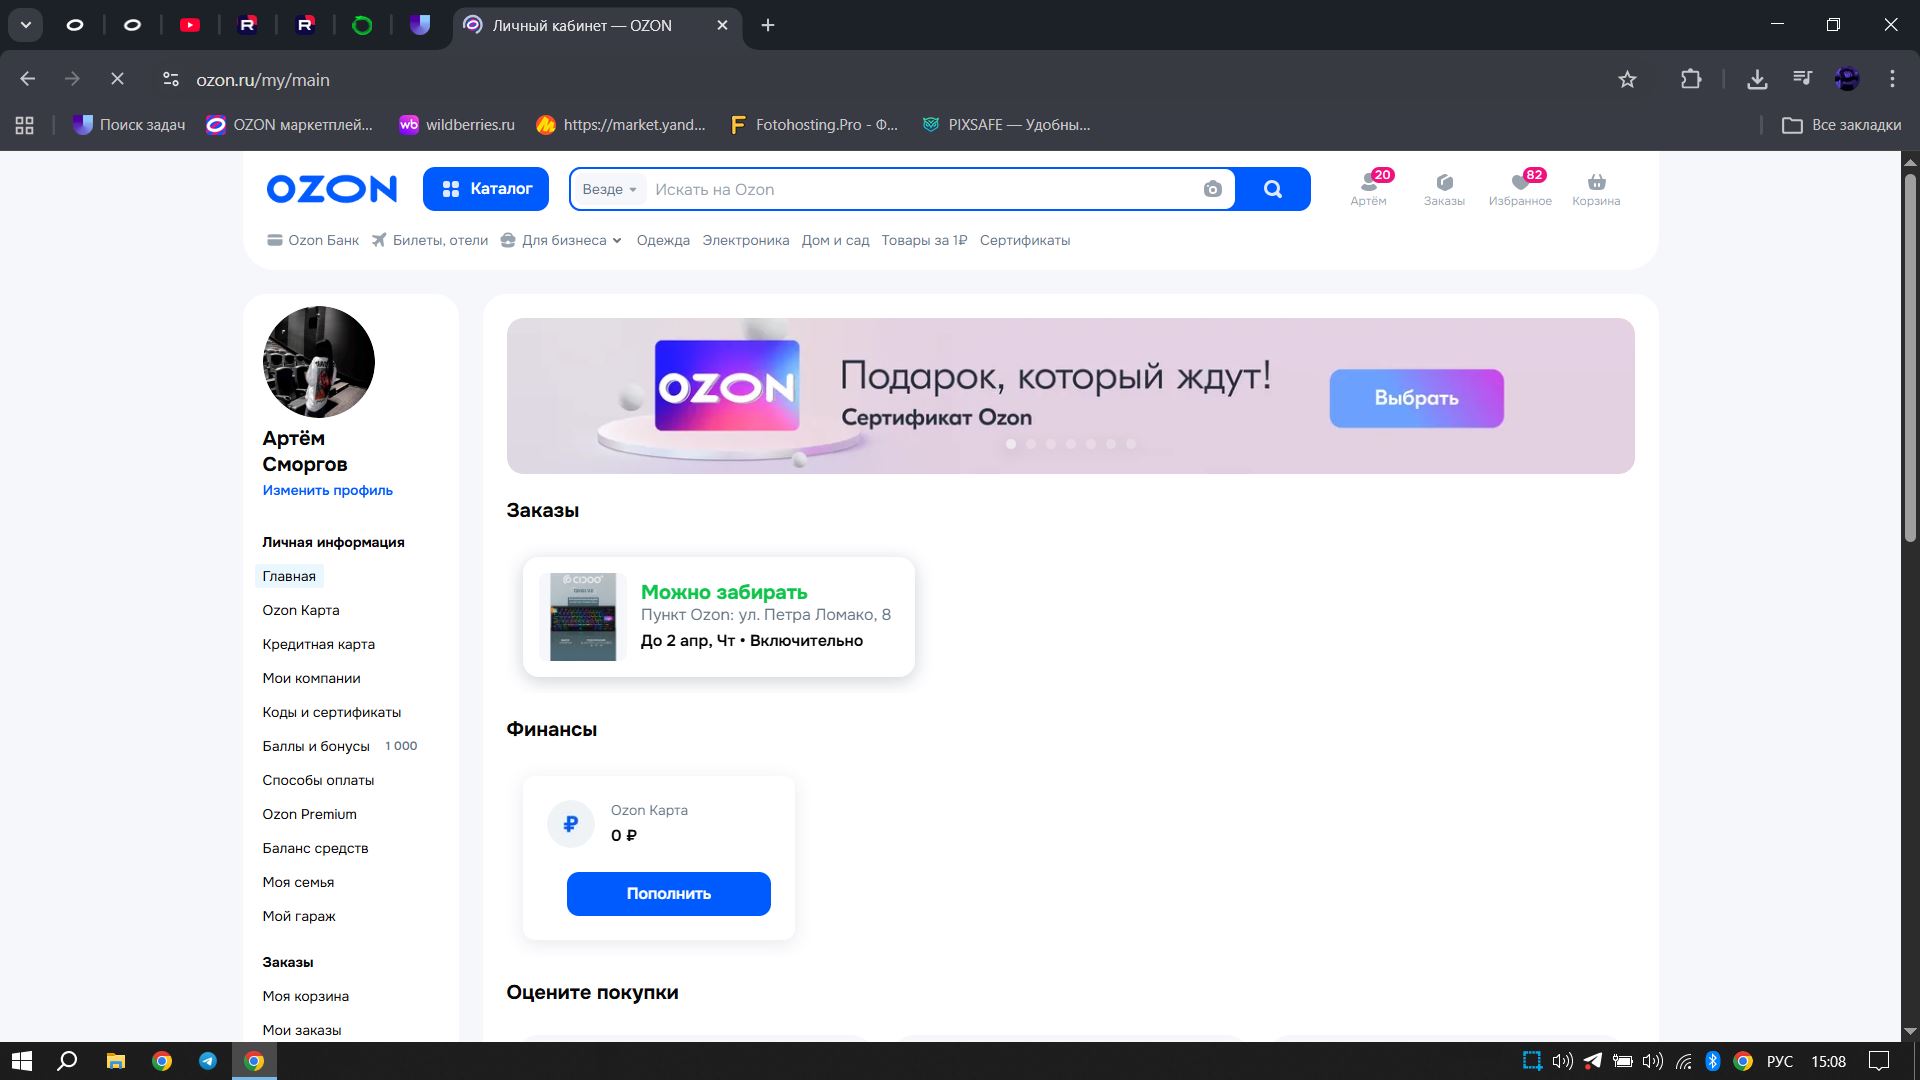Click the Пополнить button
Image resolution: width=1920 pixels, height=1080 pixels.
pos(668,894)
